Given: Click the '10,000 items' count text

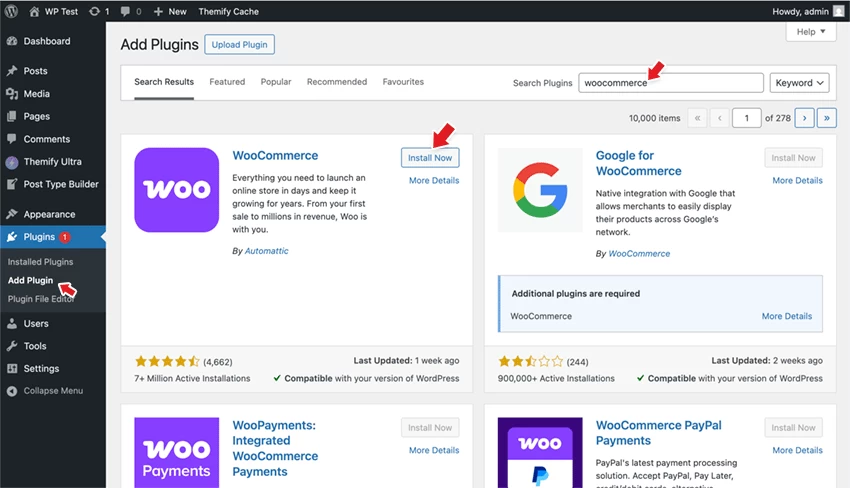Looking at the screenshot, I should point(654,118).
